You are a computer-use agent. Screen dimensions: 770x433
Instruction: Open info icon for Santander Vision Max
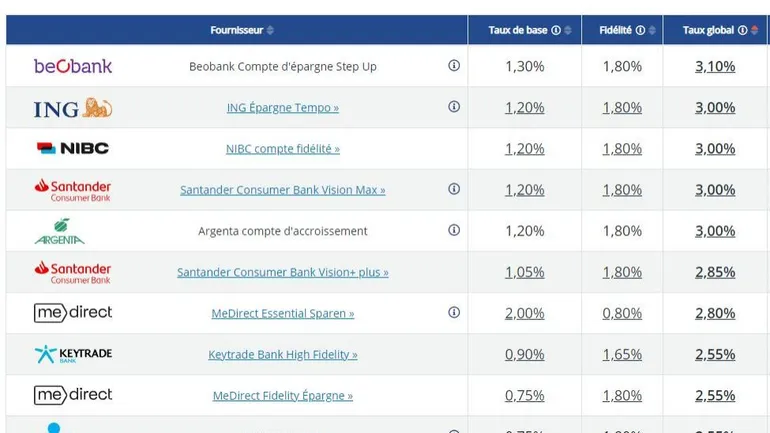click(454, 189)
